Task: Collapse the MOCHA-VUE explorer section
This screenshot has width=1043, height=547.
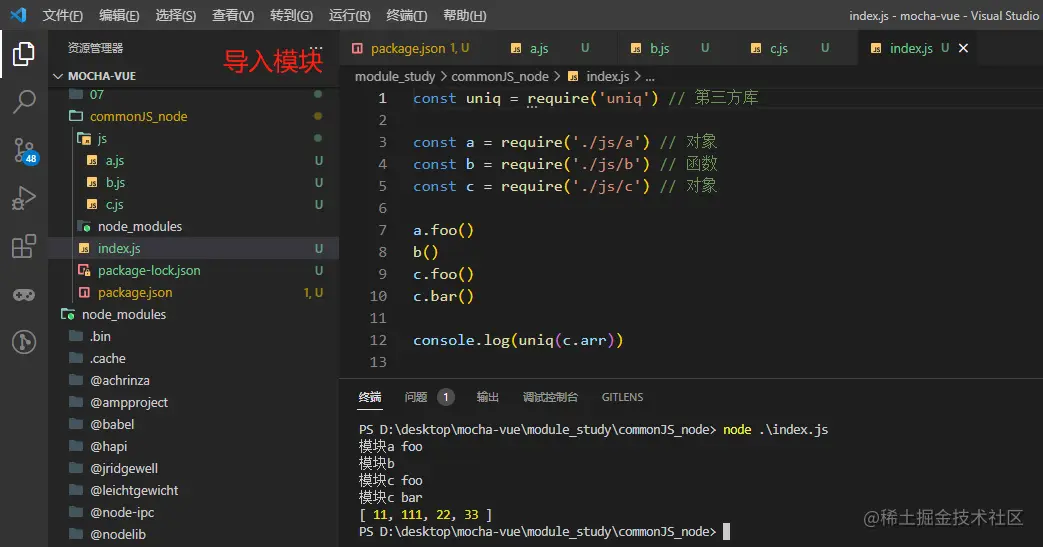Action: pyautogui.click(x=193, y=76)
